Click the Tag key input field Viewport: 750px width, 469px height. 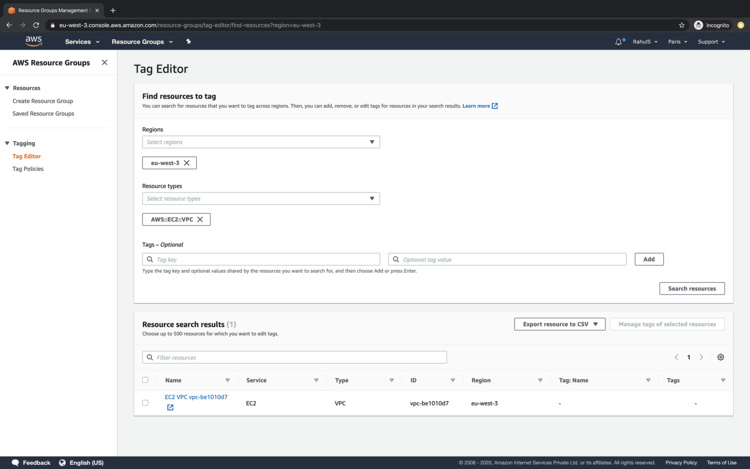pyautogui.click(x=261, y=259)
